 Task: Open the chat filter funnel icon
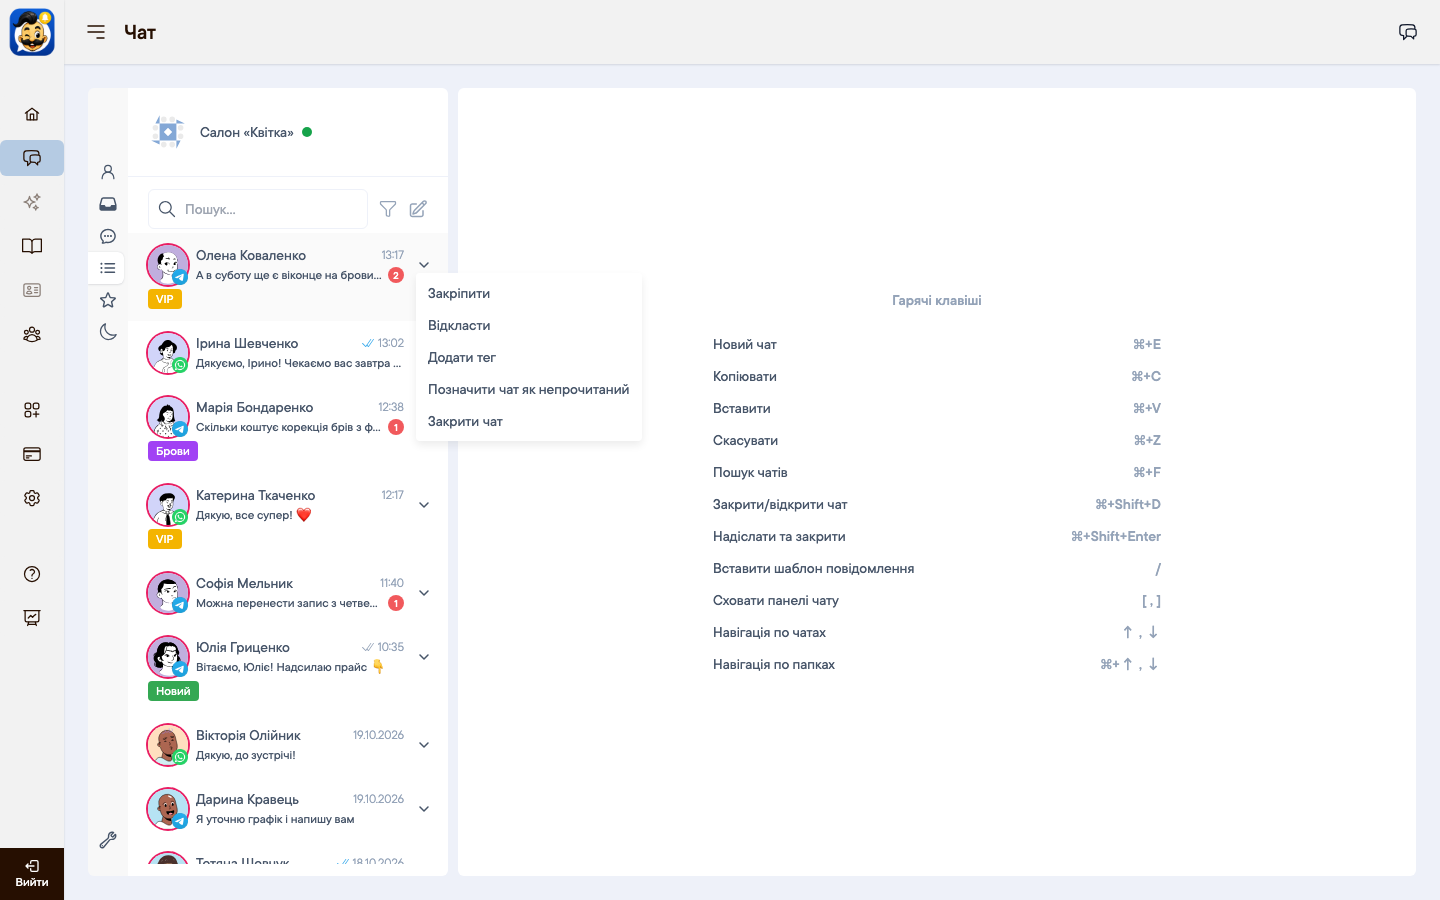tap(388, 209)
